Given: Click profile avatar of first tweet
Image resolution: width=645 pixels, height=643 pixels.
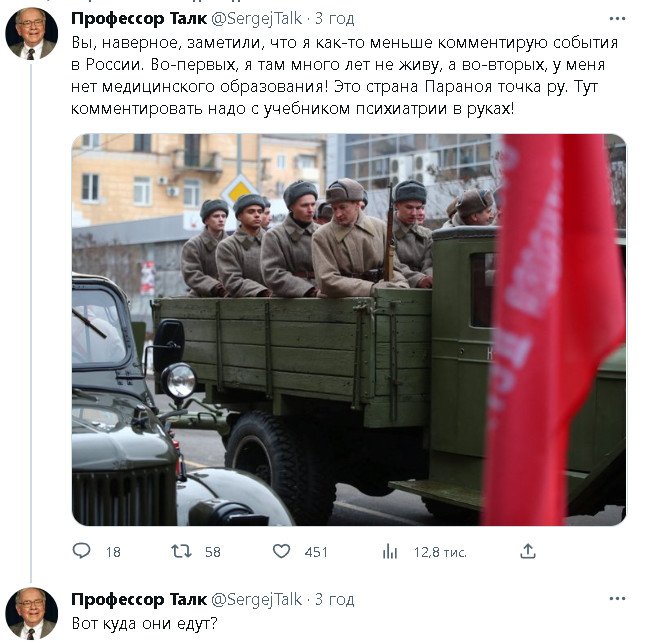Looking at the screenshot, I should (32, 33).
